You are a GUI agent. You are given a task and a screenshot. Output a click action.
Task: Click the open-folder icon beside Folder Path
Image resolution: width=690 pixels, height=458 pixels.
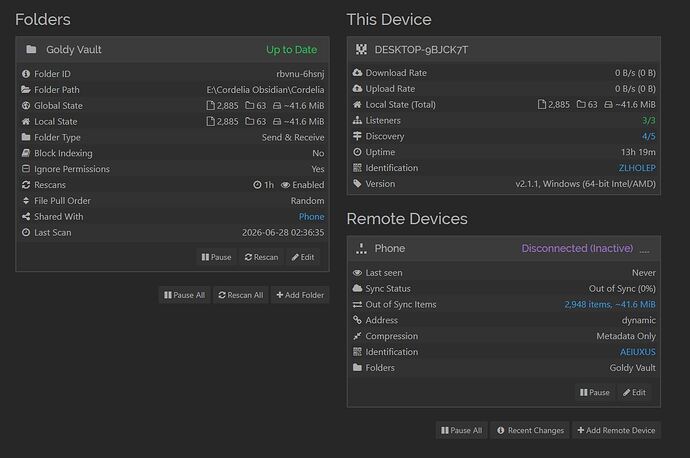[x=26, y=90]
